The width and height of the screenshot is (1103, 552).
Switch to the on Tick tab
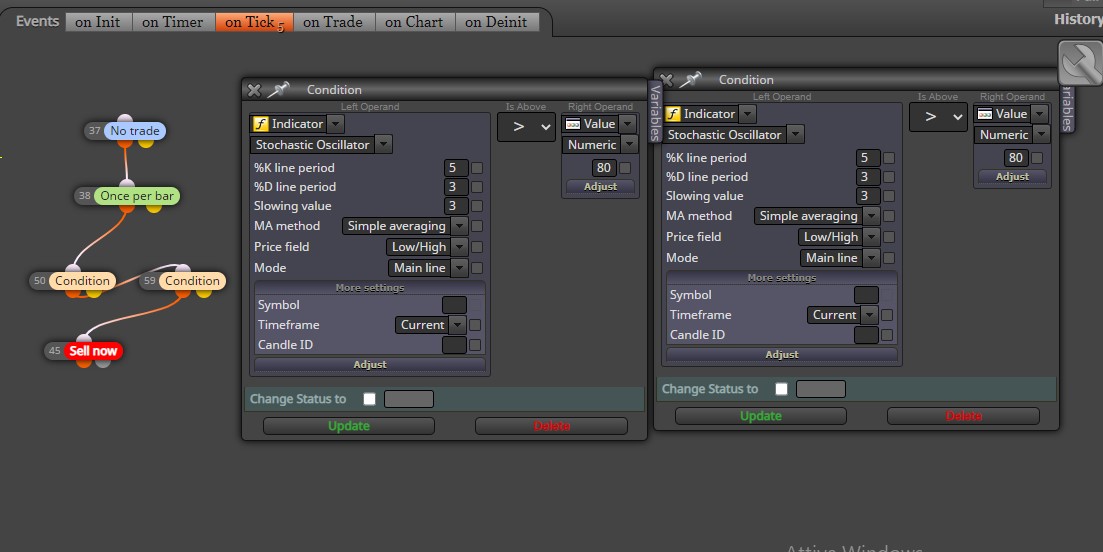(x=255, y=22)
